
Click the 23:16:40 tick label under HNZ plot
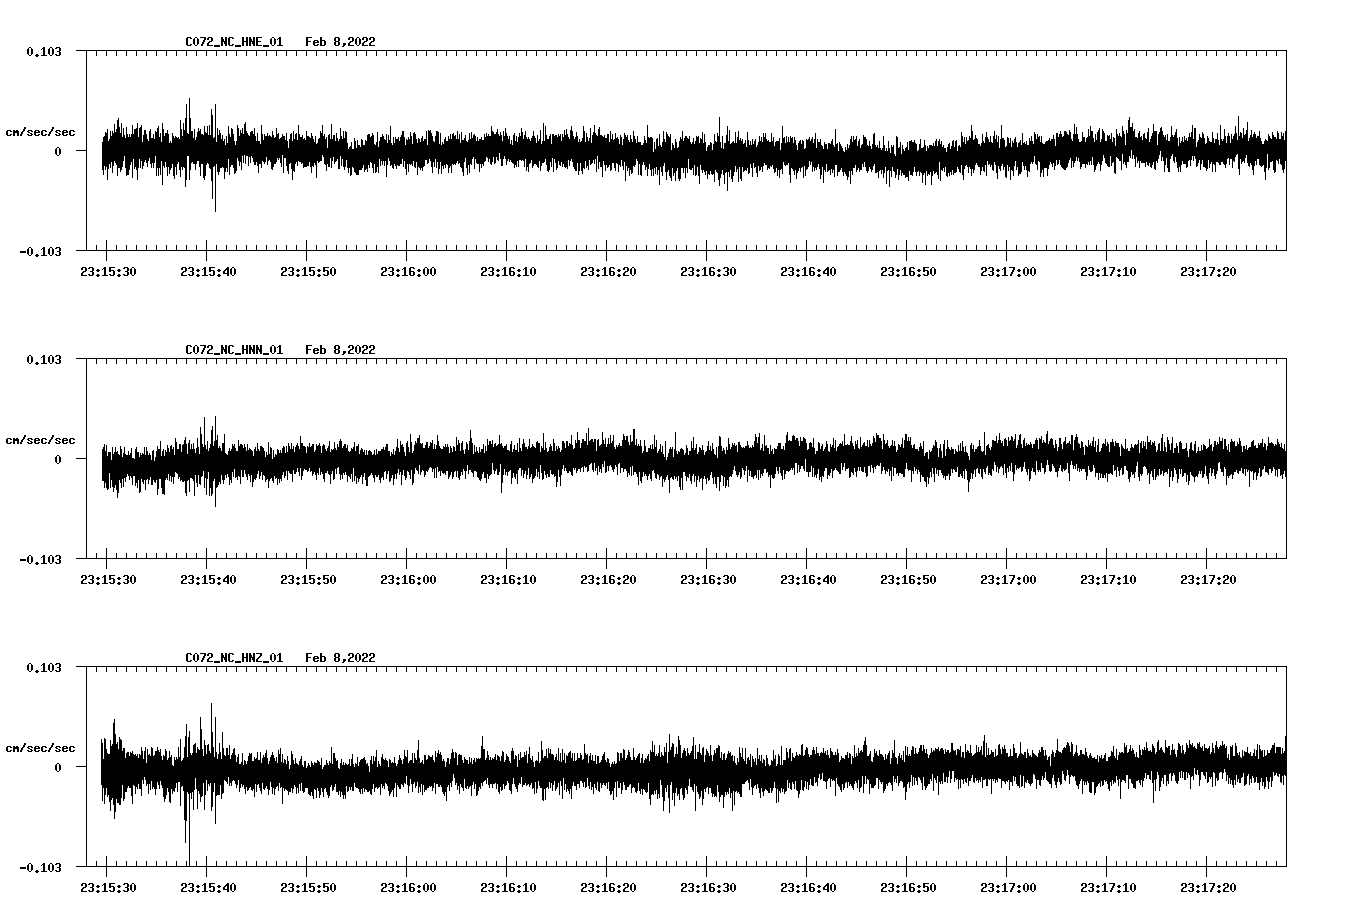(x=808, y=888)
